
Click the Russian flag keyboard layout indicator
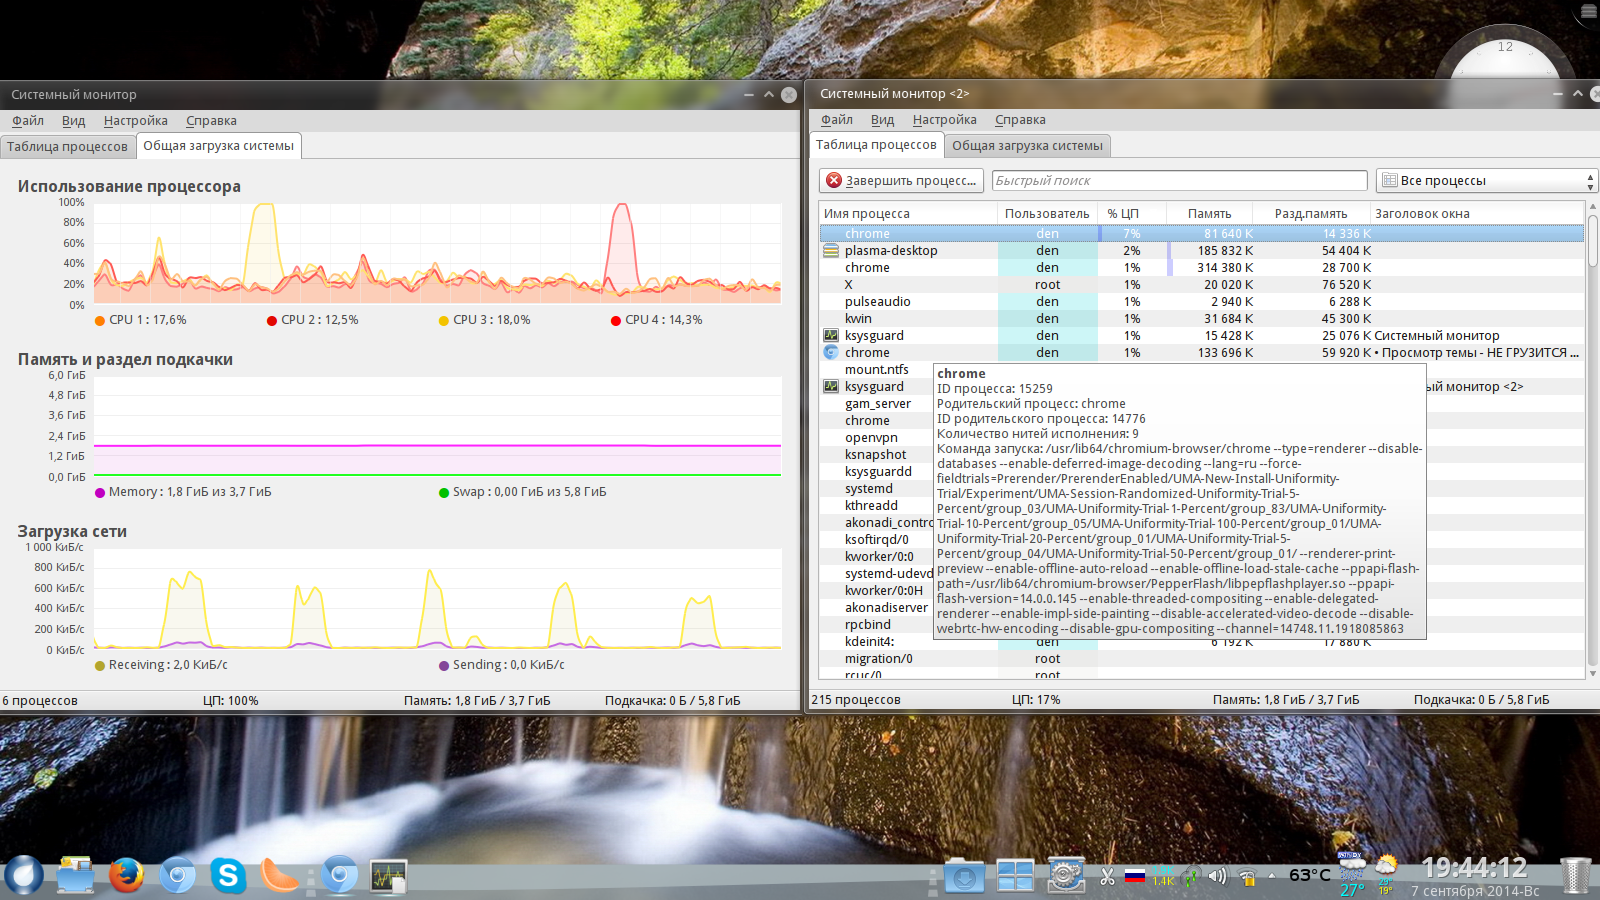tap(1135, 877)
